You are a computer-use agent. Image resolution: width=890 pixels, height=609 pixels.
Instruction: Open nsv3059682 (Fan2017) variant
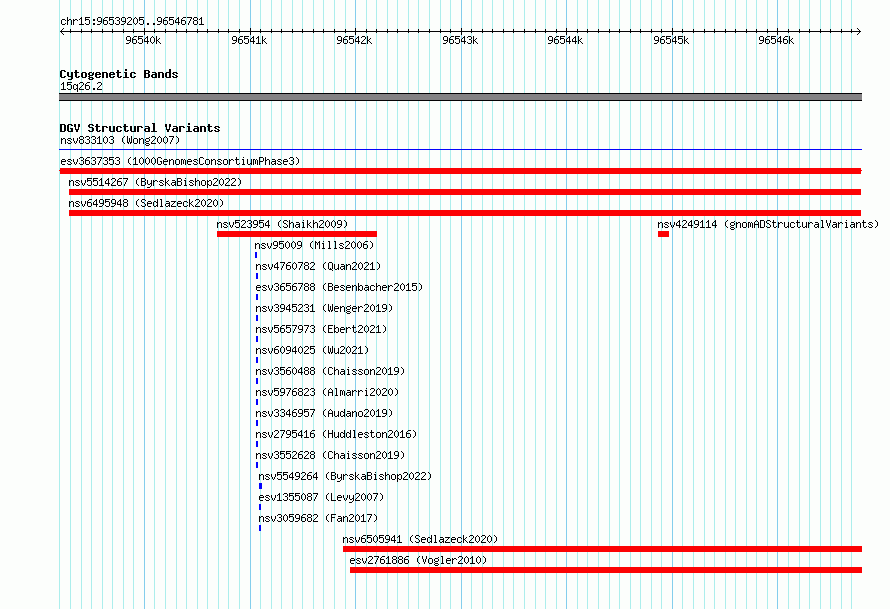click(x=318, y=518)
